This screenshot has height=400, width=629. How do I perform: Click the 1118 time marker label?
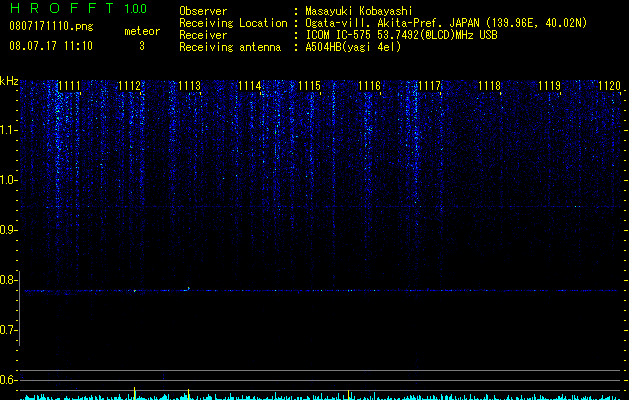coord(489,86)
